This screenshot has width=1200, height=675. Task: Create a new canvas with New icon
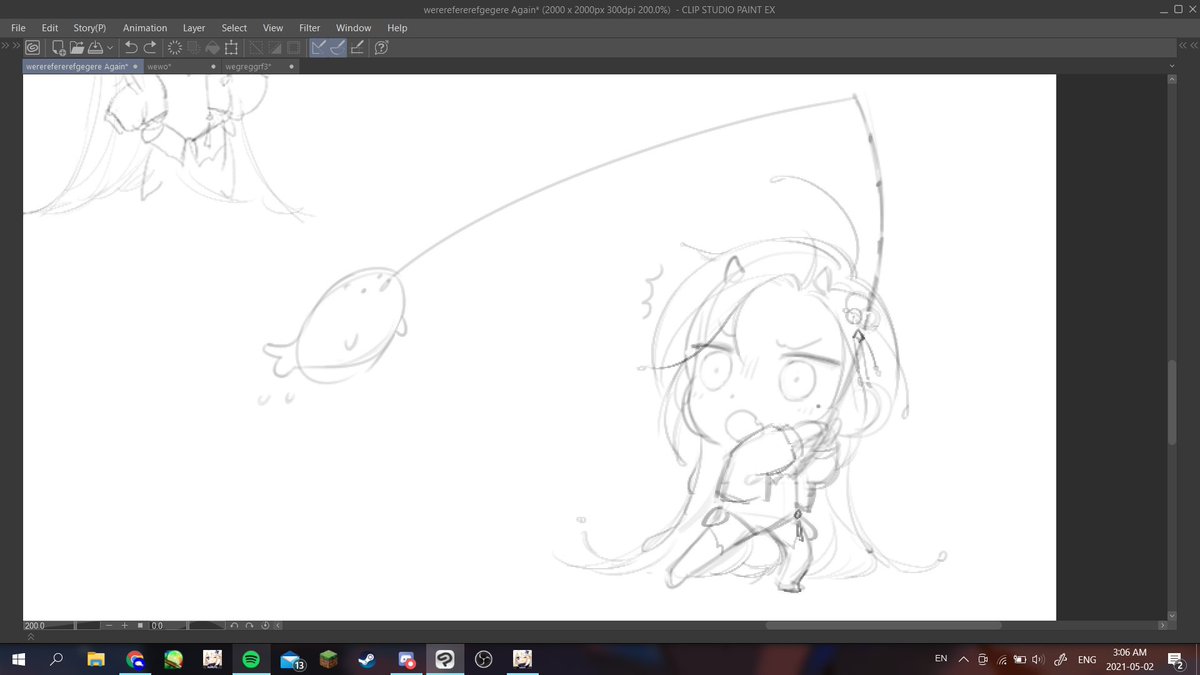point(58,47)
